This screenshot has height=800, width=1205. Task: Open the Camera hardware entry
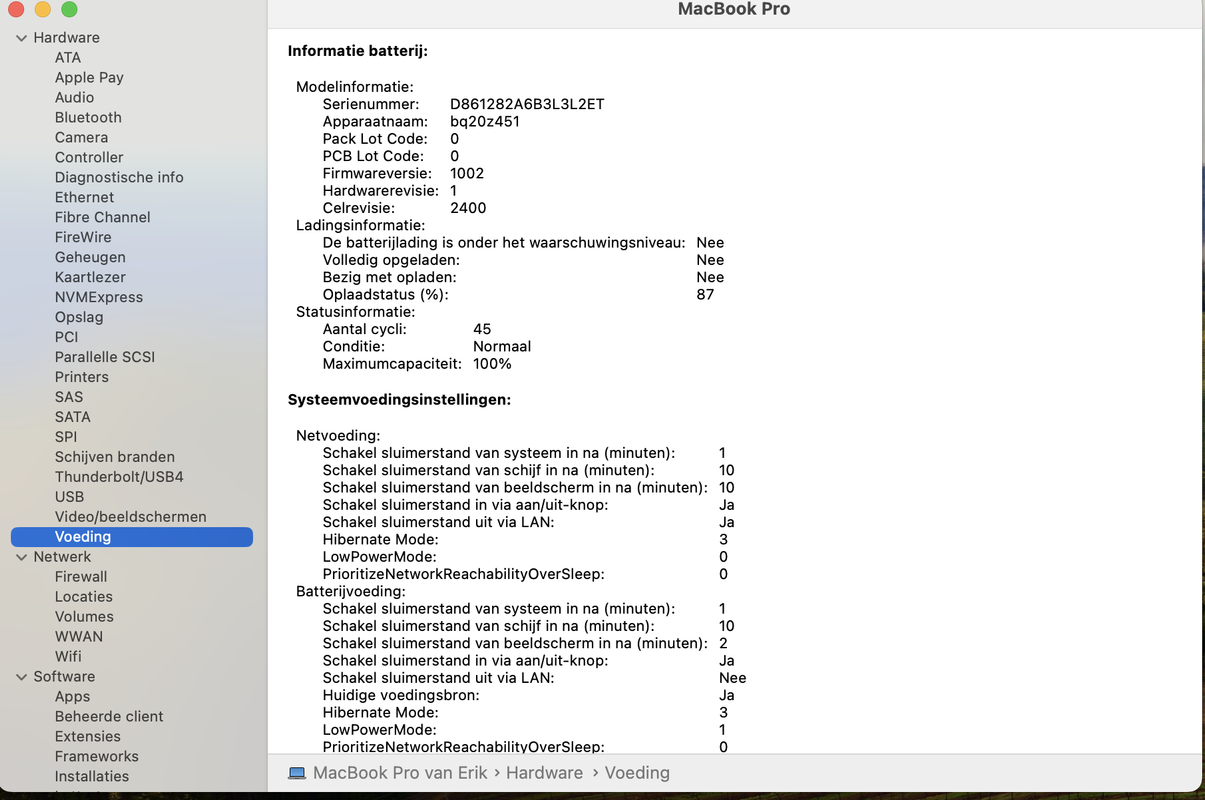[x=81, y=137]
